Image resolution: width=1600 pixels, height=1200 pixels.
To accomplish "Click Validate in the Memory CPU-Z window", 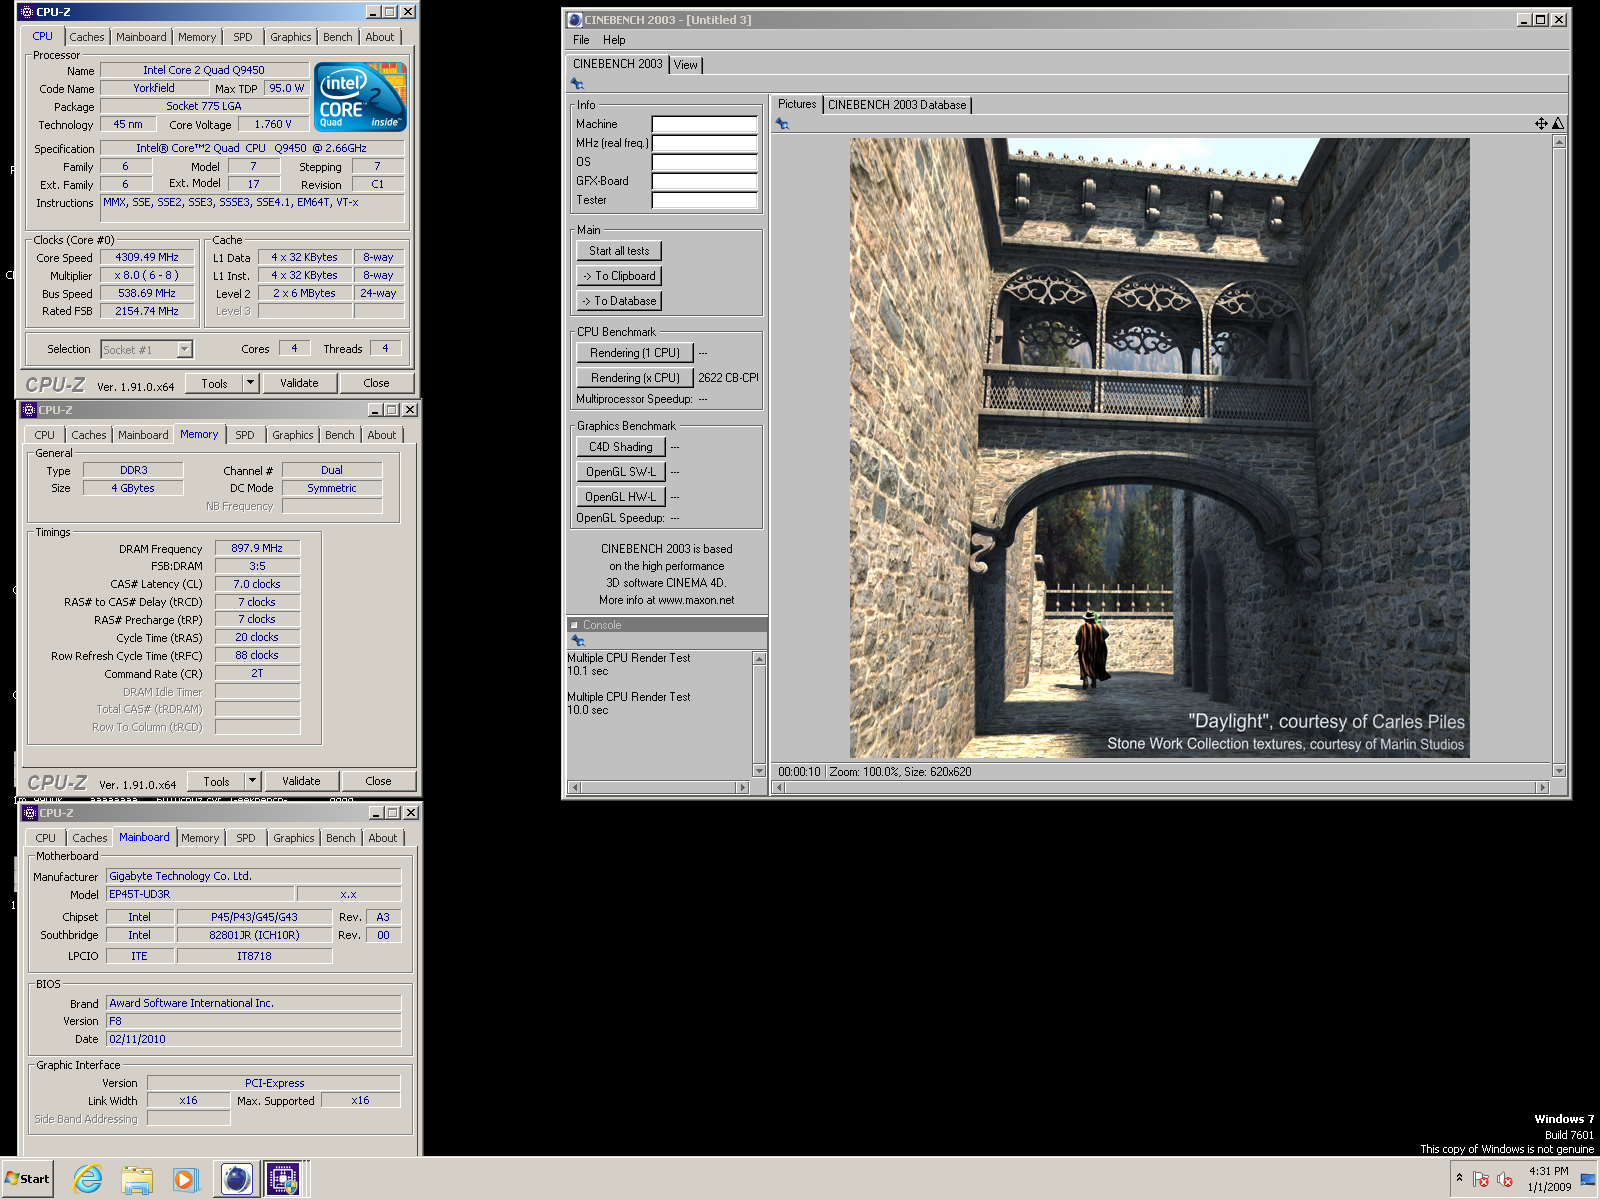I will (301, 781).
